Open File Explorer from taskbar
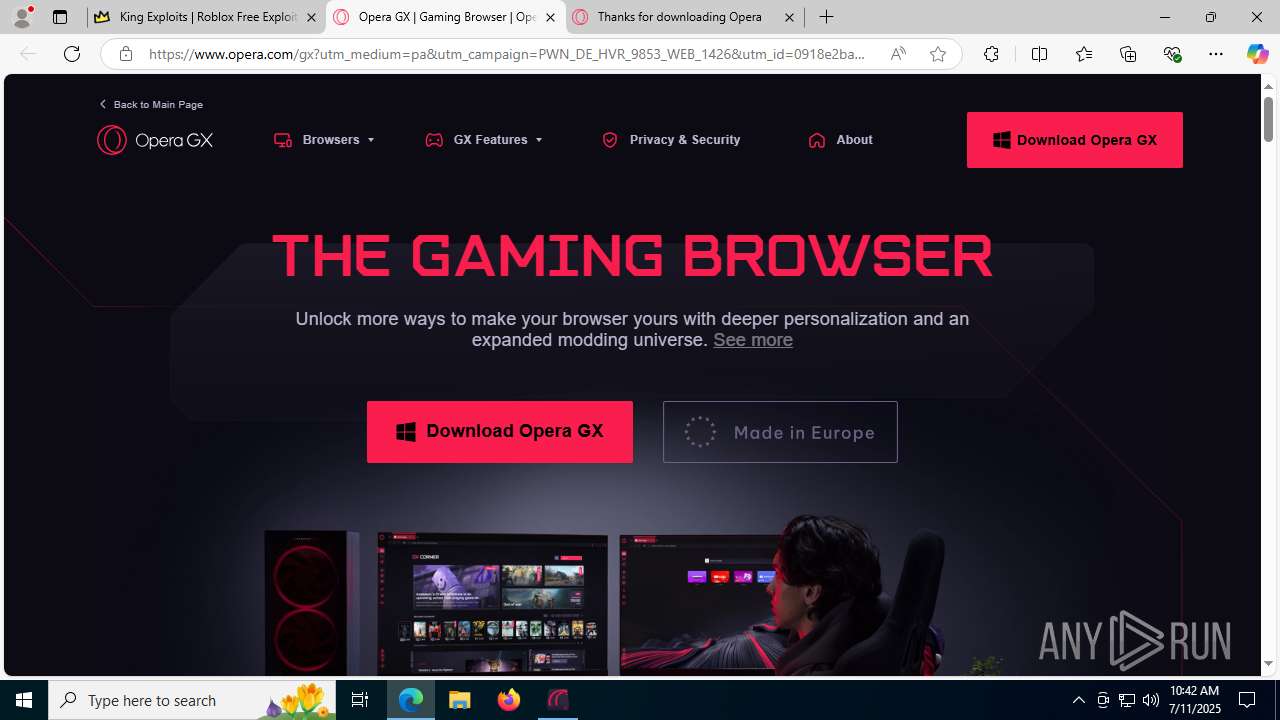1280x720 pixels. 459,700
